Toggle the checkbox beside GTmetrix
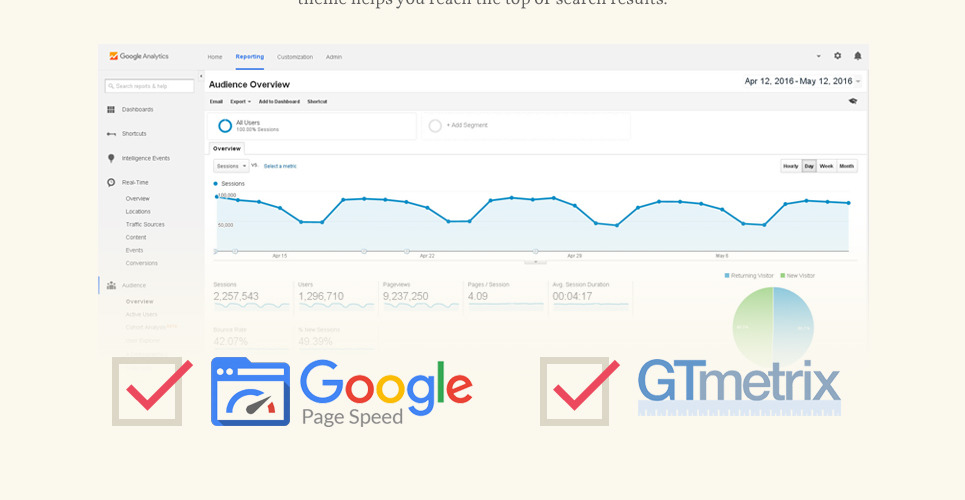Screen dimensions: 965x500 coord(575,391)
